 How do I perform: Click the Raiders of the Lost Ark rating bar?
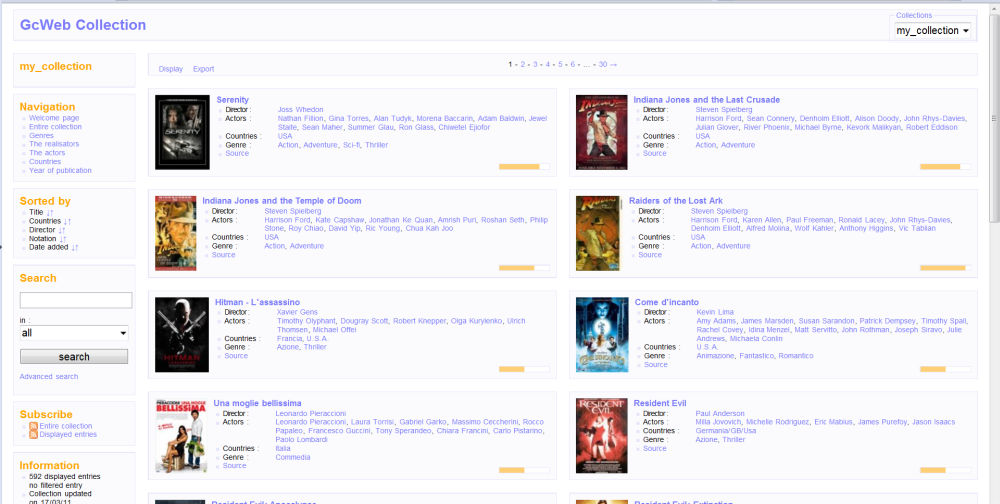(945, 268)
